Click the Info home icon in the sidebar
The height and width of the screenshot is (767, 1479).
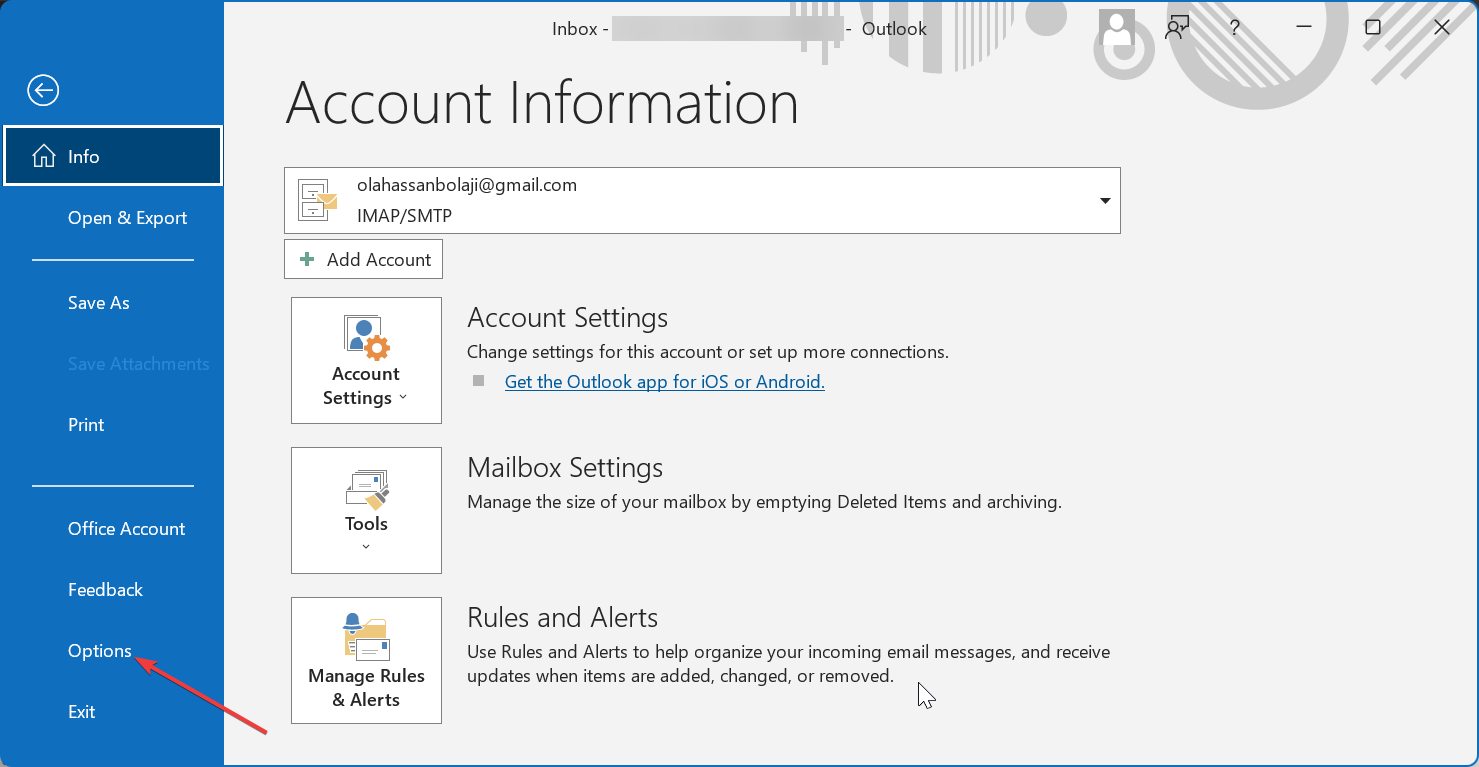43,157
